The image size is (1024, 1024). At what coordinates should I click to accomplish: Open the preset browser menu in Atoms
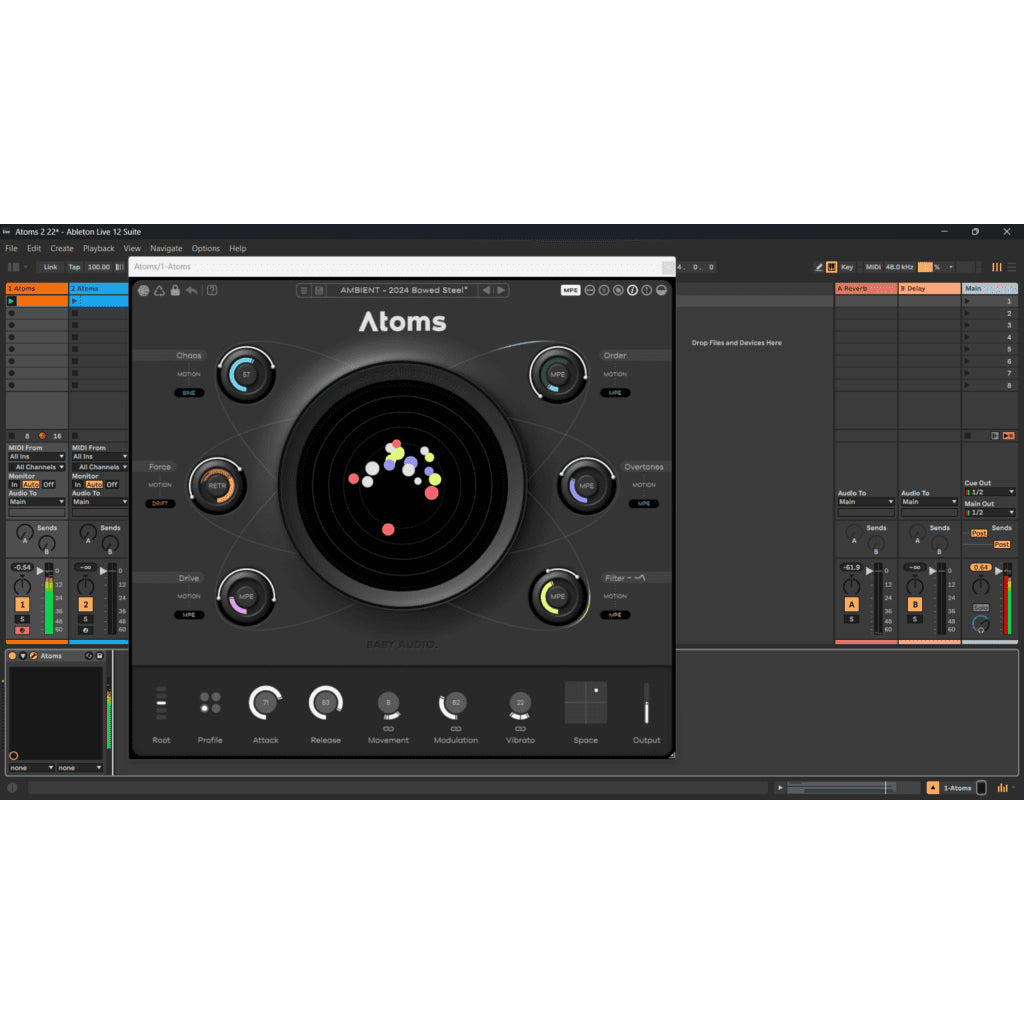[x=302, y=290]
